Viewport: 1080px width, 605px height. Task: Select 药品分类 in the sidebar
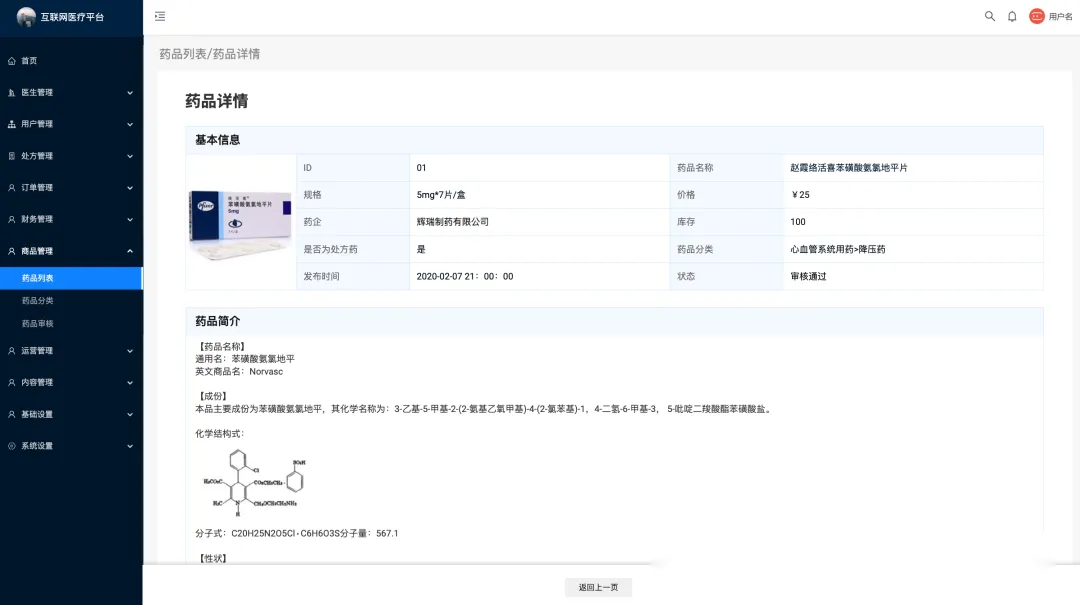point(38,301)
